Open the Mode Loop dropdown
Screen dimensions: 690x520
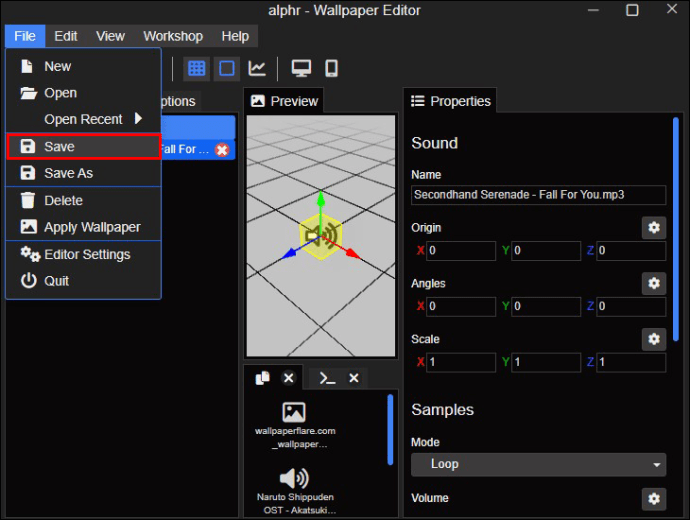click(x=538, y=465)
